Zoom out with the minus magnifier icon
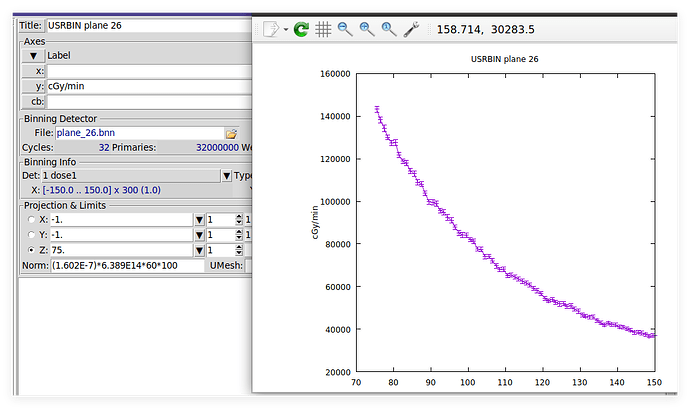This screenshot has height=408, width=690. (x=345, y=29)
